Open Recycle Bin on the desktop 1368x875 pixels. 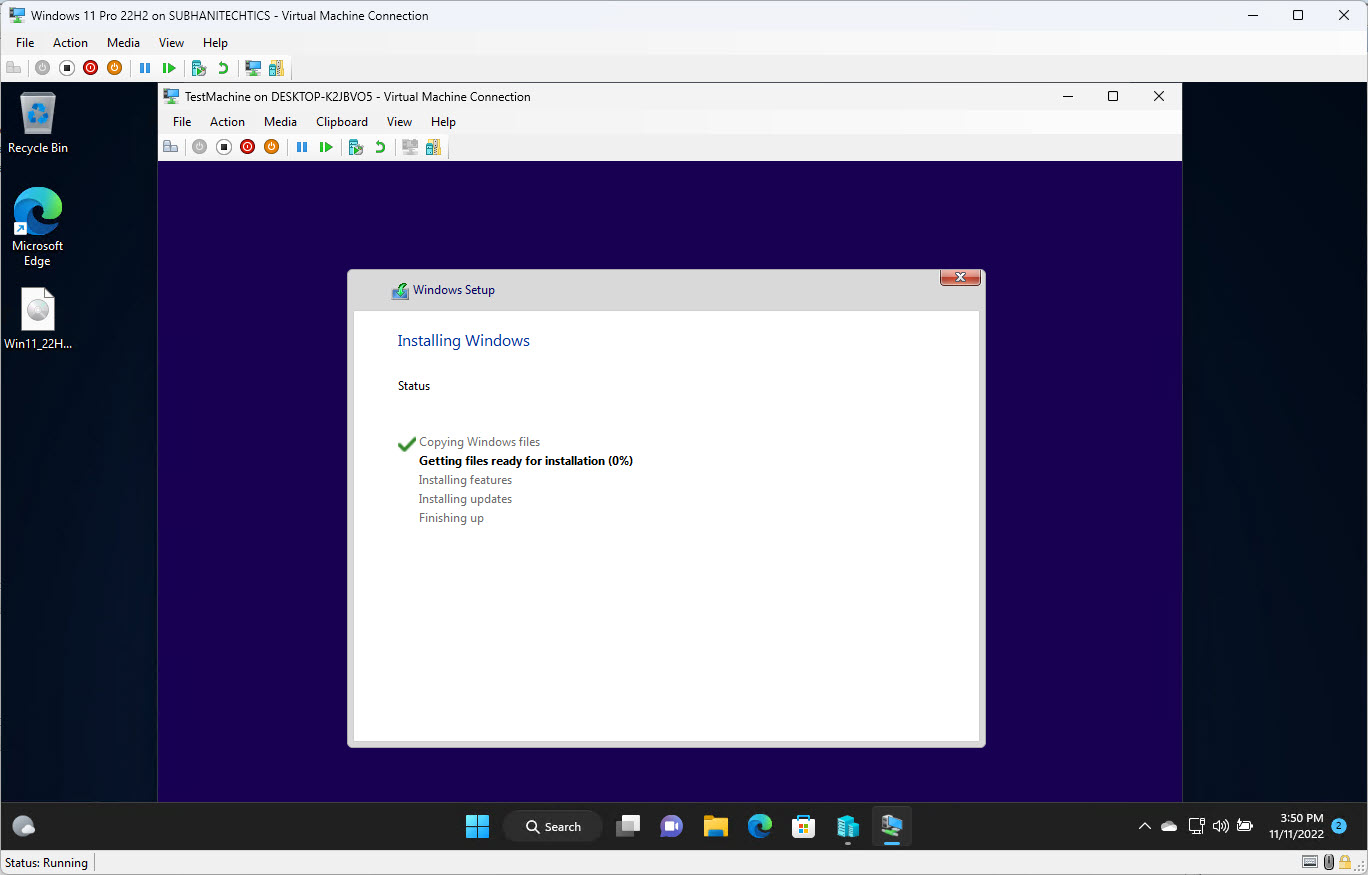coord(37,113)
